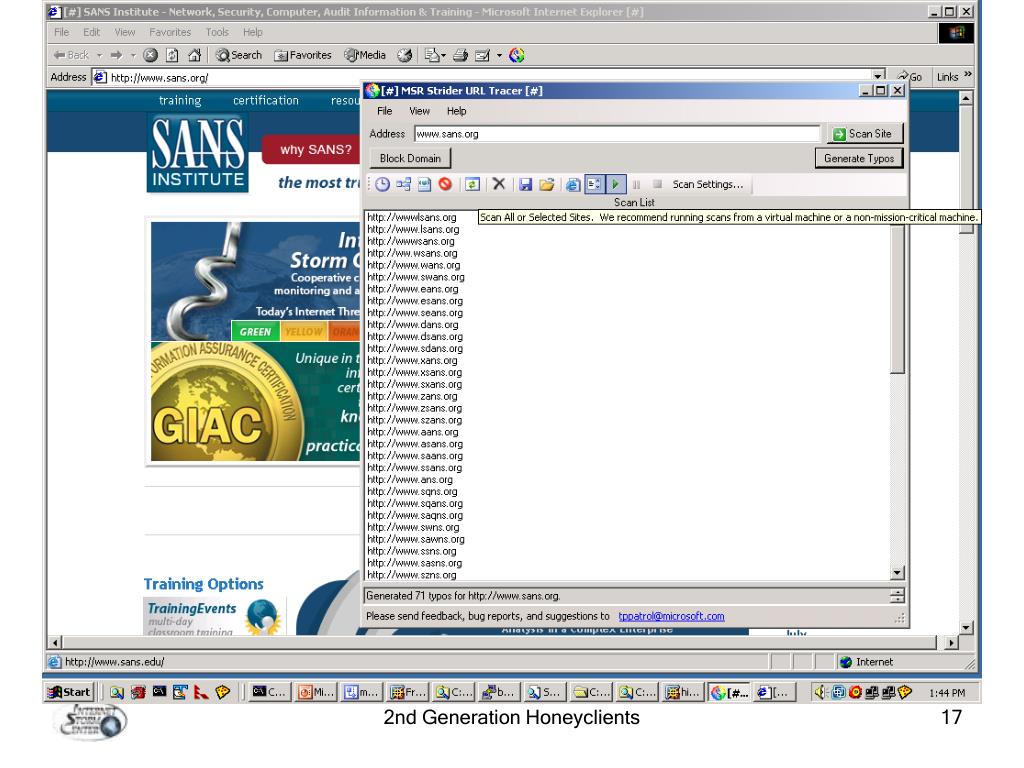Viewport: 1024px width, 768px height.
Task: Click the Stop icon in Internet Explorer toolbar
Action: coord(150,56)
